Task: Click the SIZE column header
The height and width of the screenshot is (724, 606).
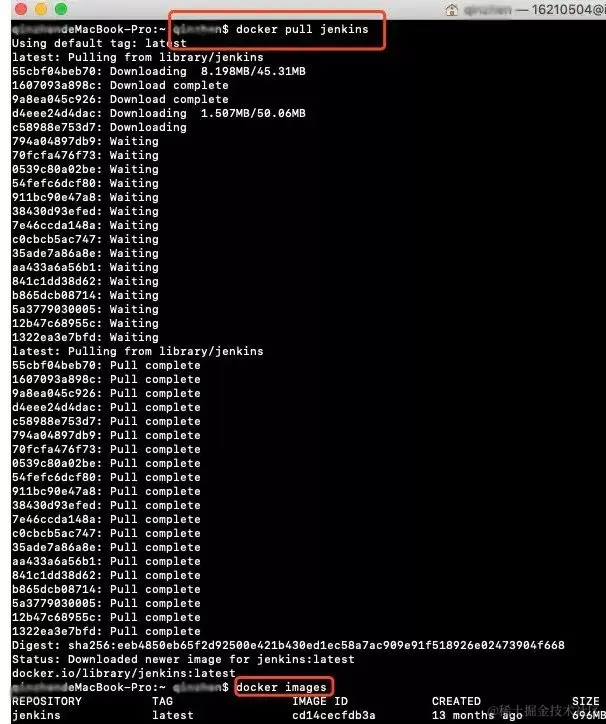Action: pos(586,701)
